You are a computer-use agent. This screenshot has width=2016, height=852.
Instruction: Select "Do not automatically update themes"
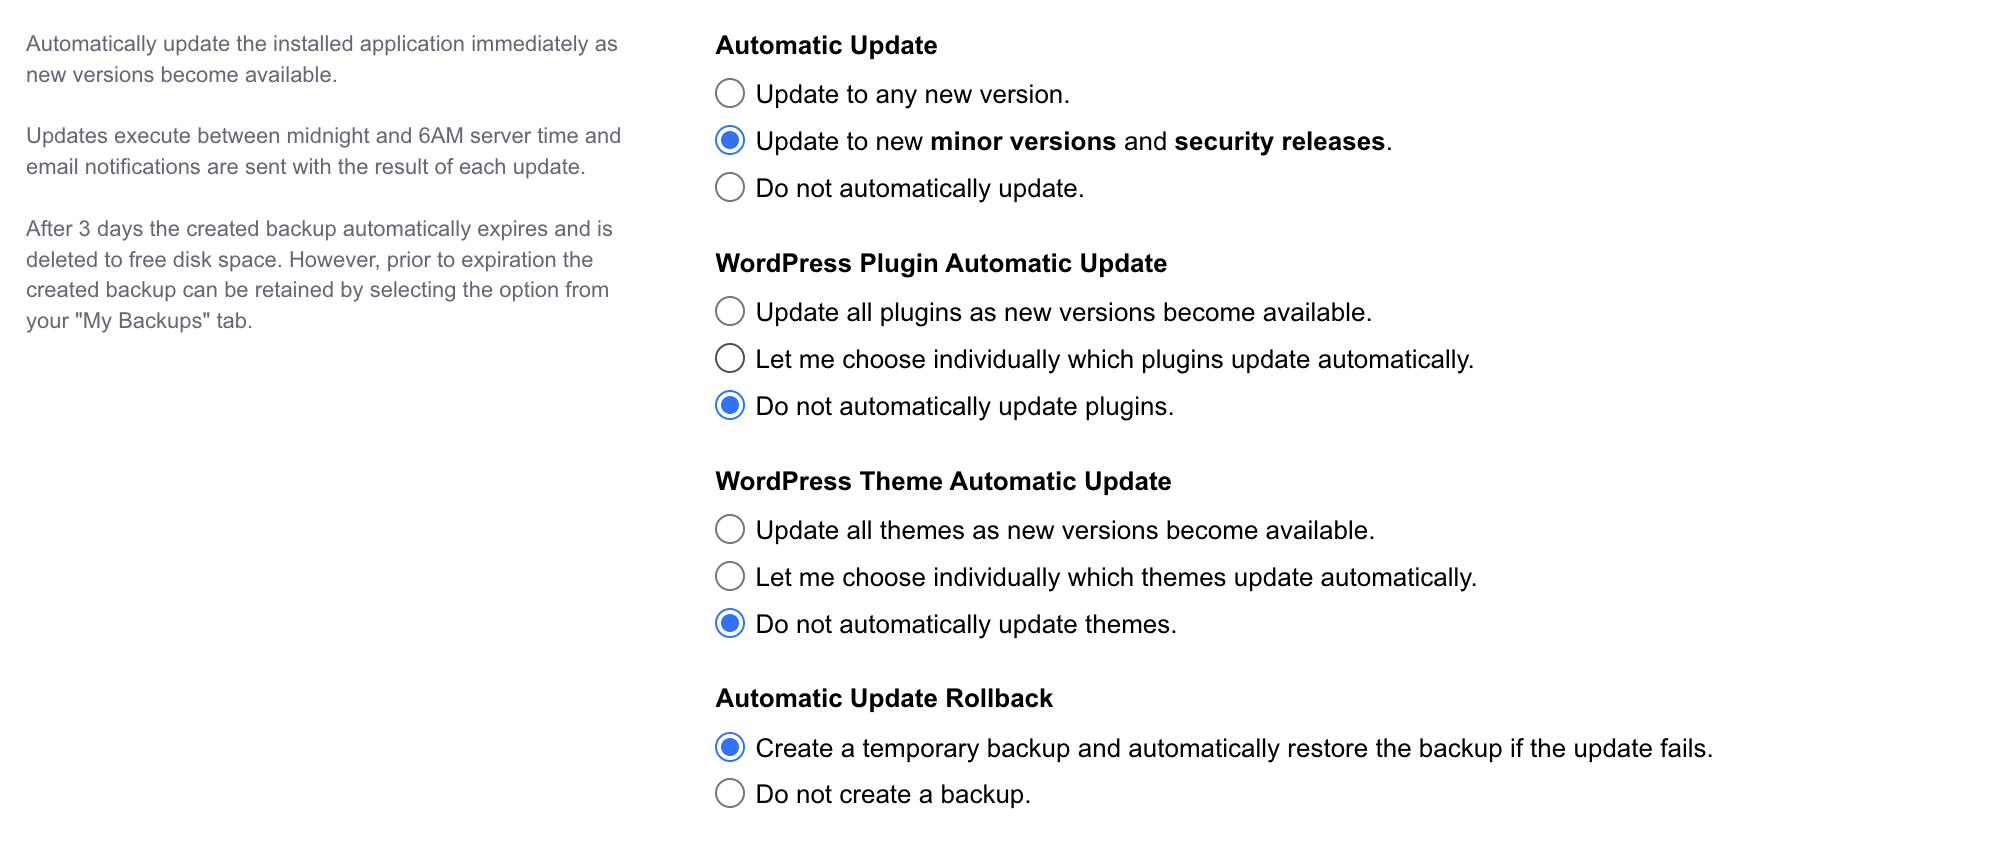click(729, 623)
